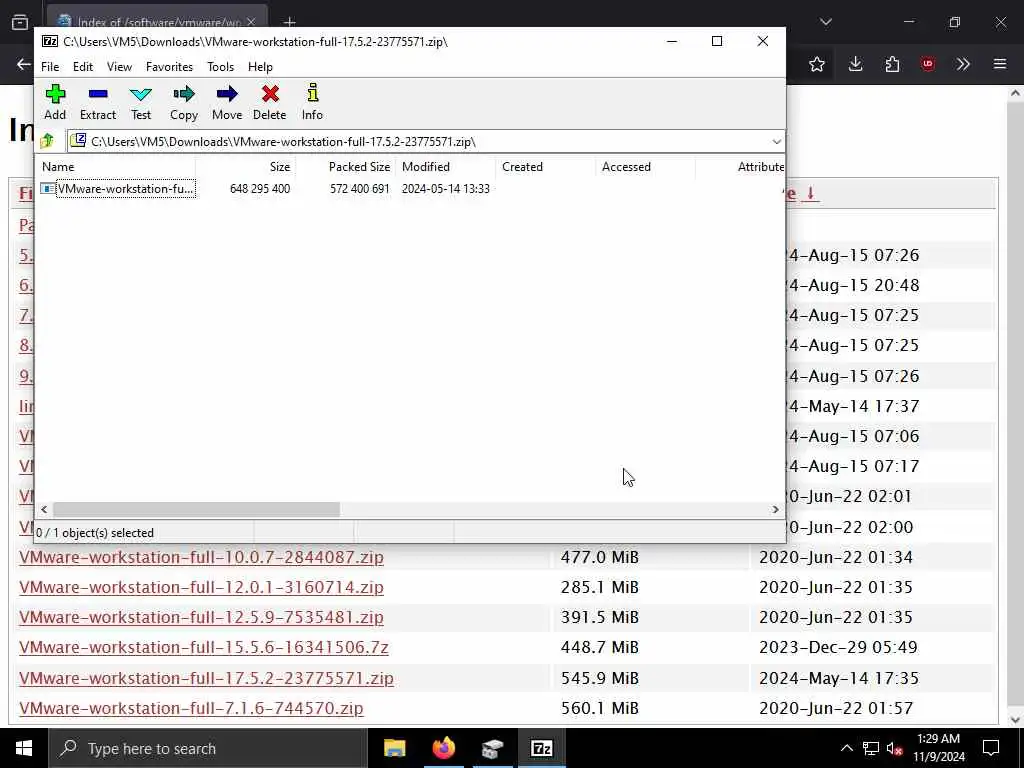This screenshot has height=768, width=1024.
Task: Click the 7-Zip horizontal scrollbar thumb
Action: tap(196, 509)
